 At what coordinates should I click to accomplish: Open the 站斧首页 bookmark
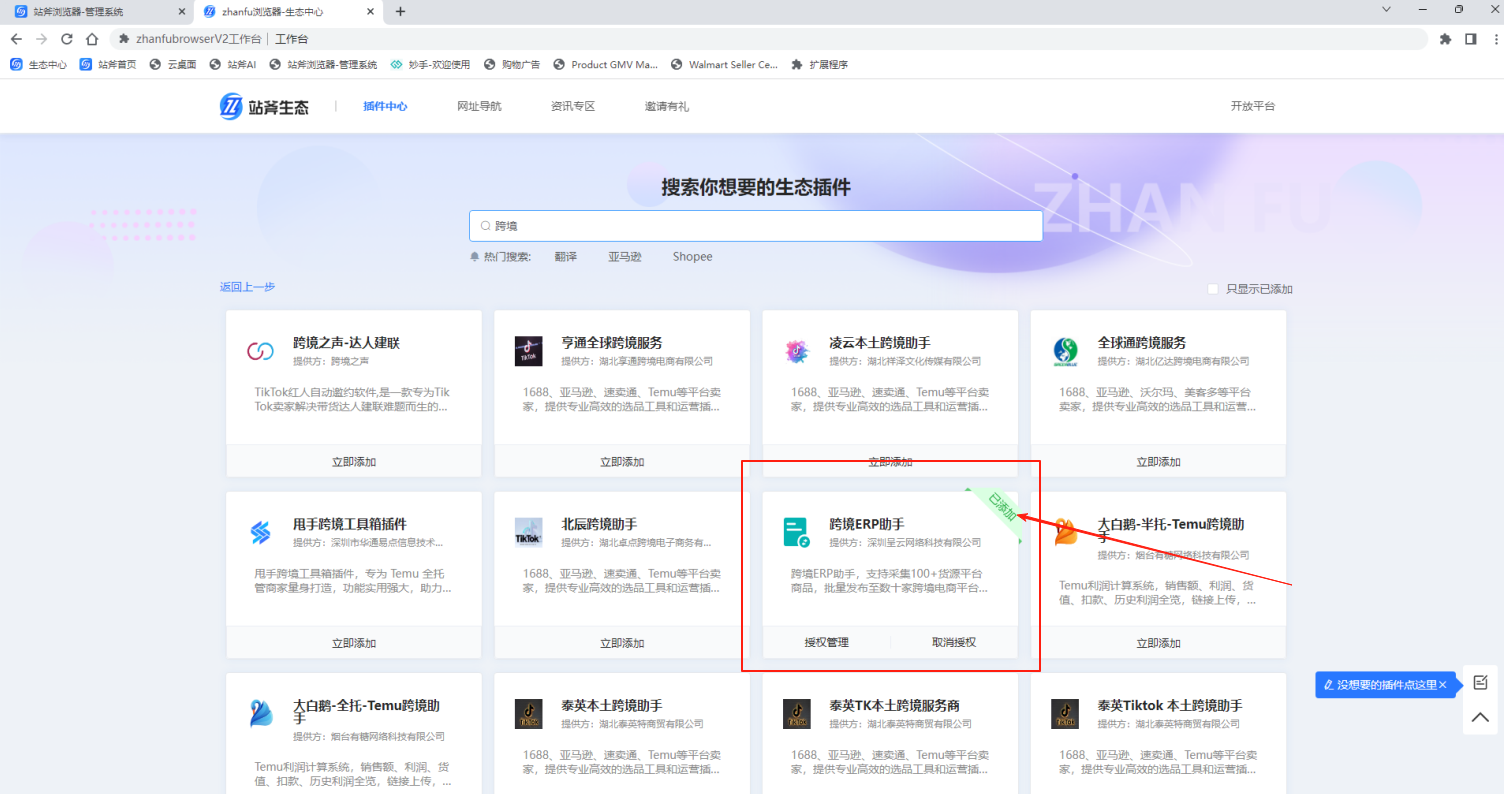pyautogui.click(x=108, y=64)
